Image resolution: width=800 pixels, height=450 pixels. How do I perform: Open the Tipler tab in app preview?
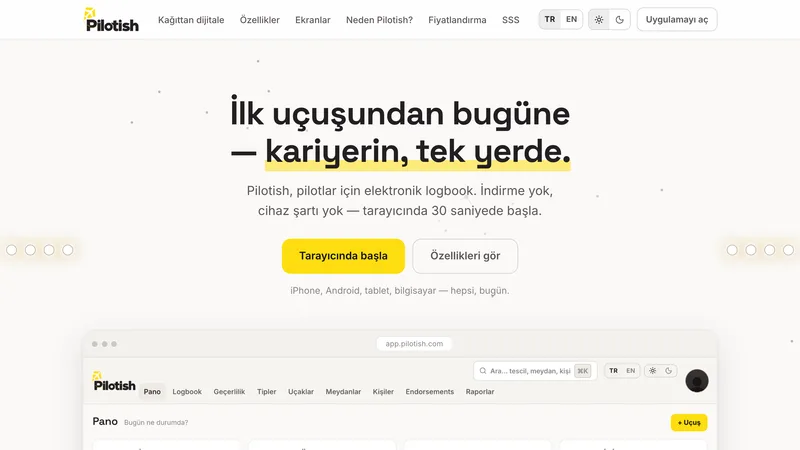click(x=266, y=392)
